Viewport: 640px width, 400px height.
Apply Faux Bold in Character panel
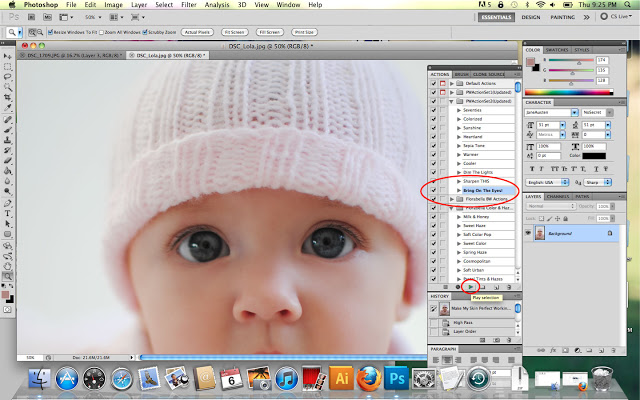click(532, 169)
